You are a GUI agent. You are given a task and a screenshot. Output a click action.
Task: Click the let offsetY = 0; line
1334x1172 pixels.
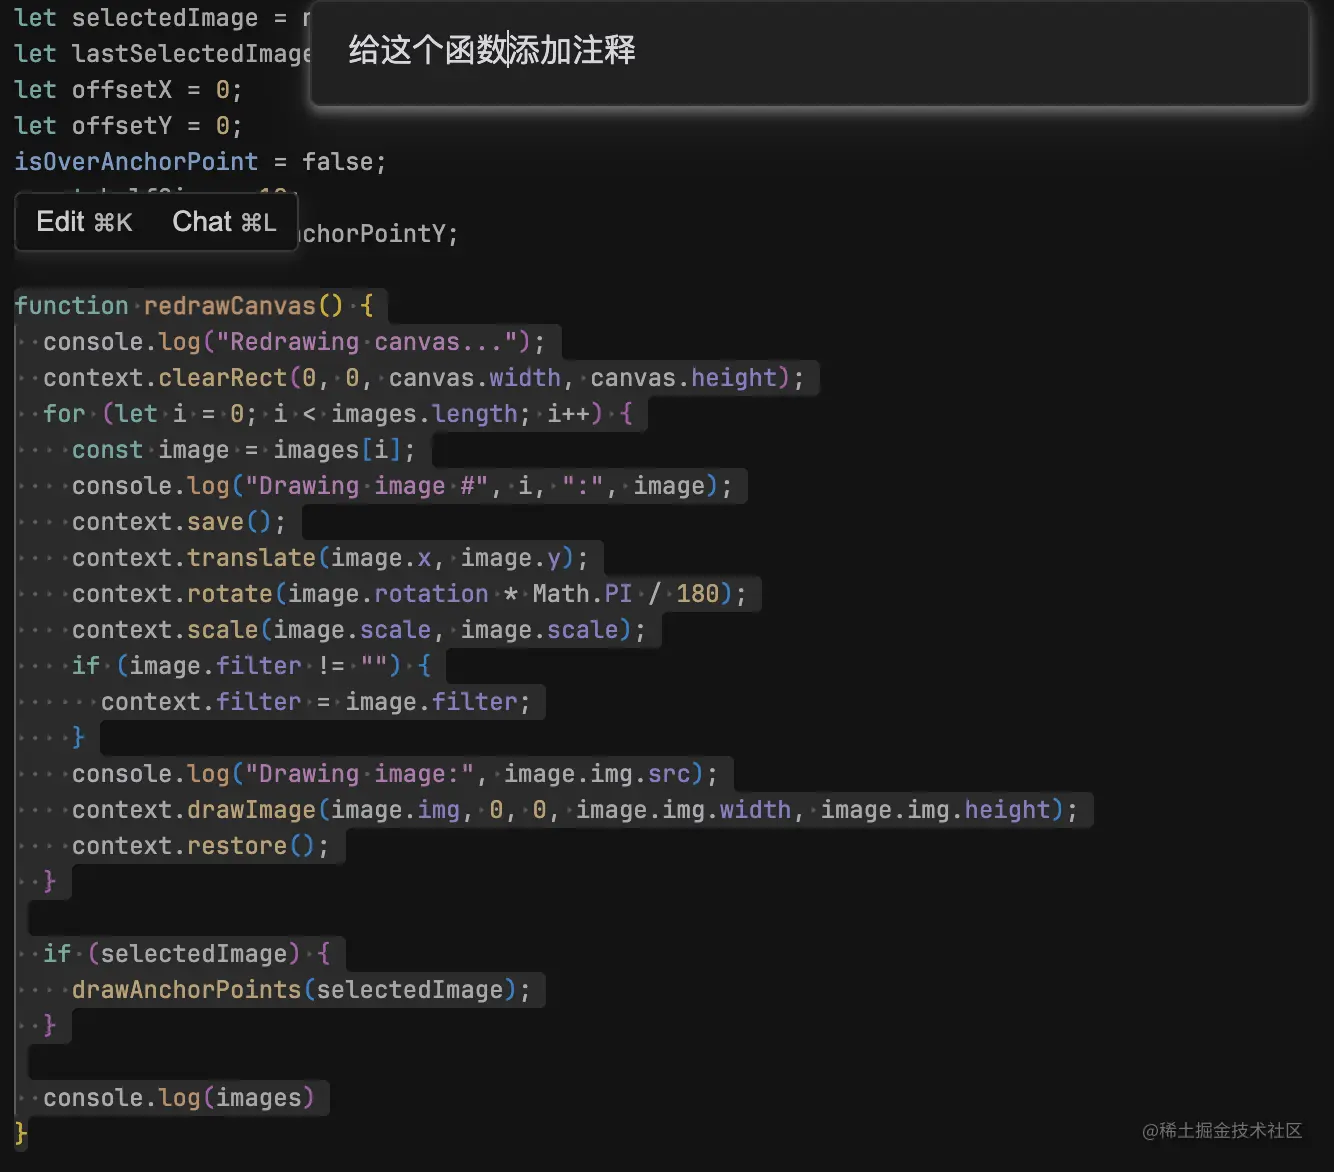[128, 126]
